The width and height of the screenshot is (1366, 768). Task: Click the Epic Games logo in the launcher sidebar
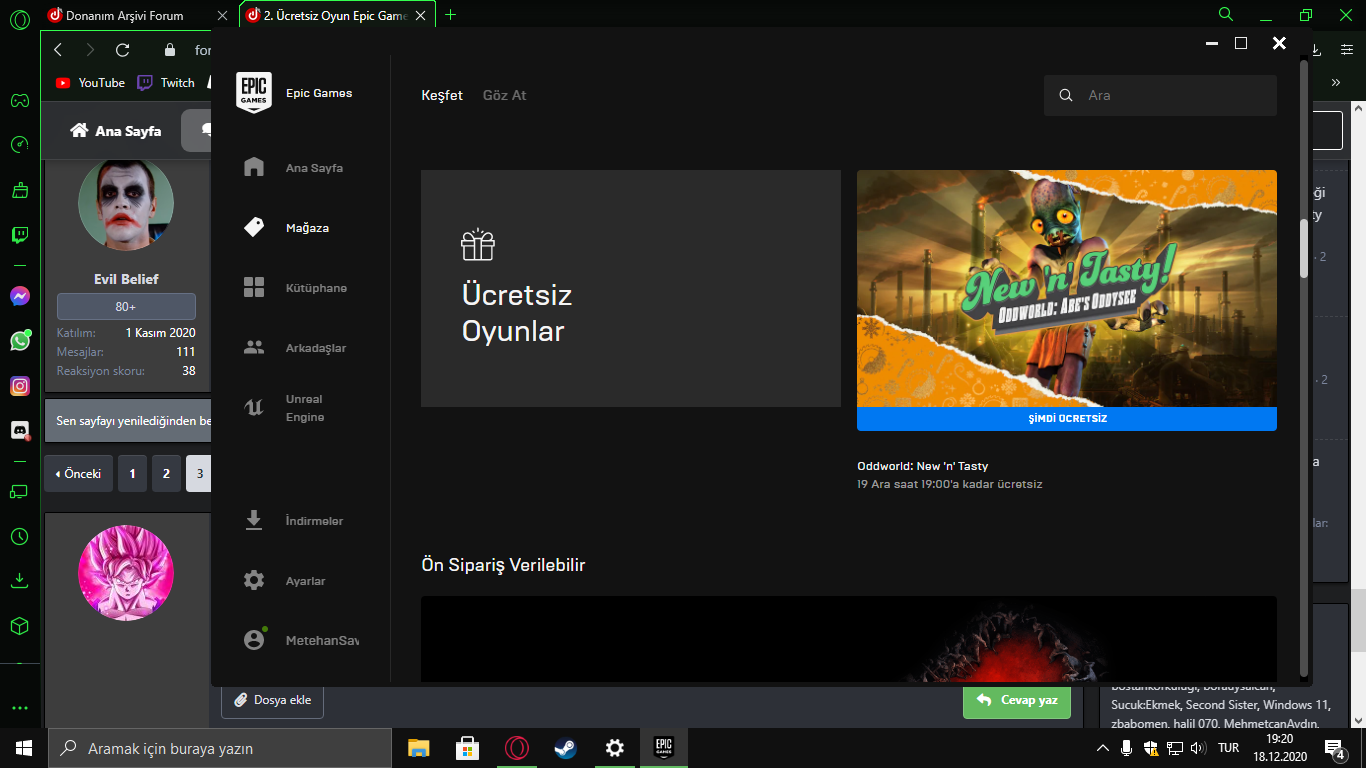254,93
